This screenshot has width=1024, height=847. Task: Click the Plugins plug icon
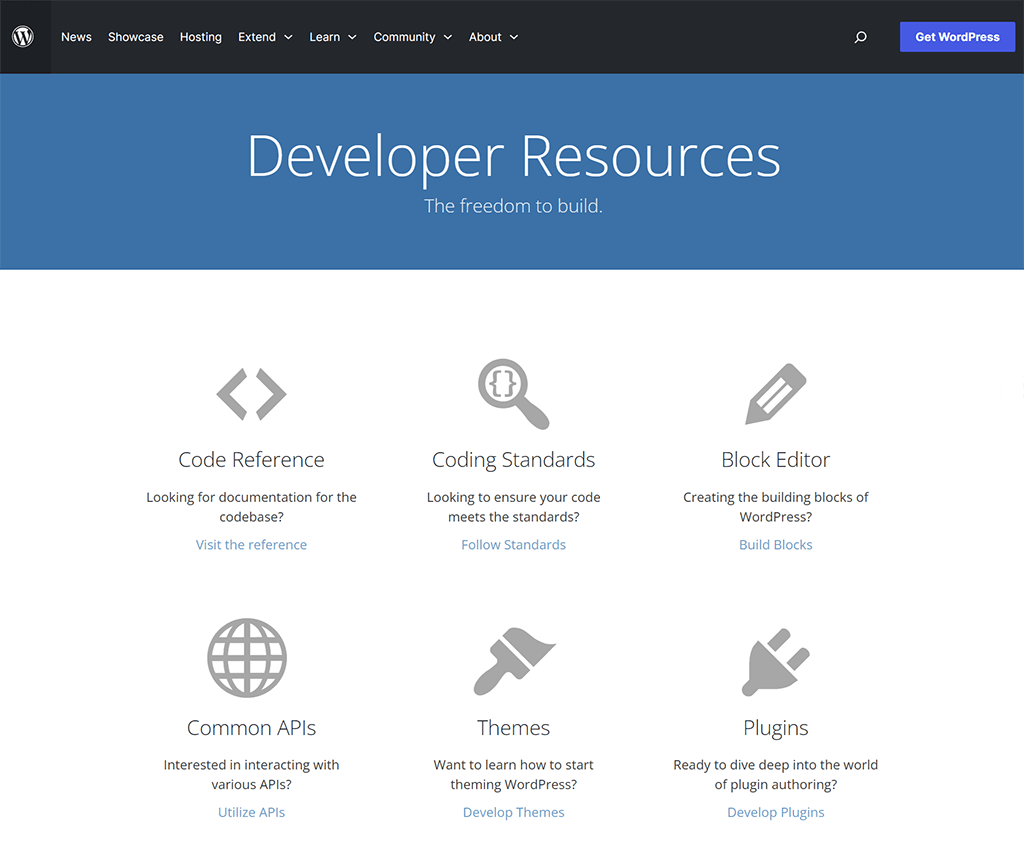(x=776, y=661)
